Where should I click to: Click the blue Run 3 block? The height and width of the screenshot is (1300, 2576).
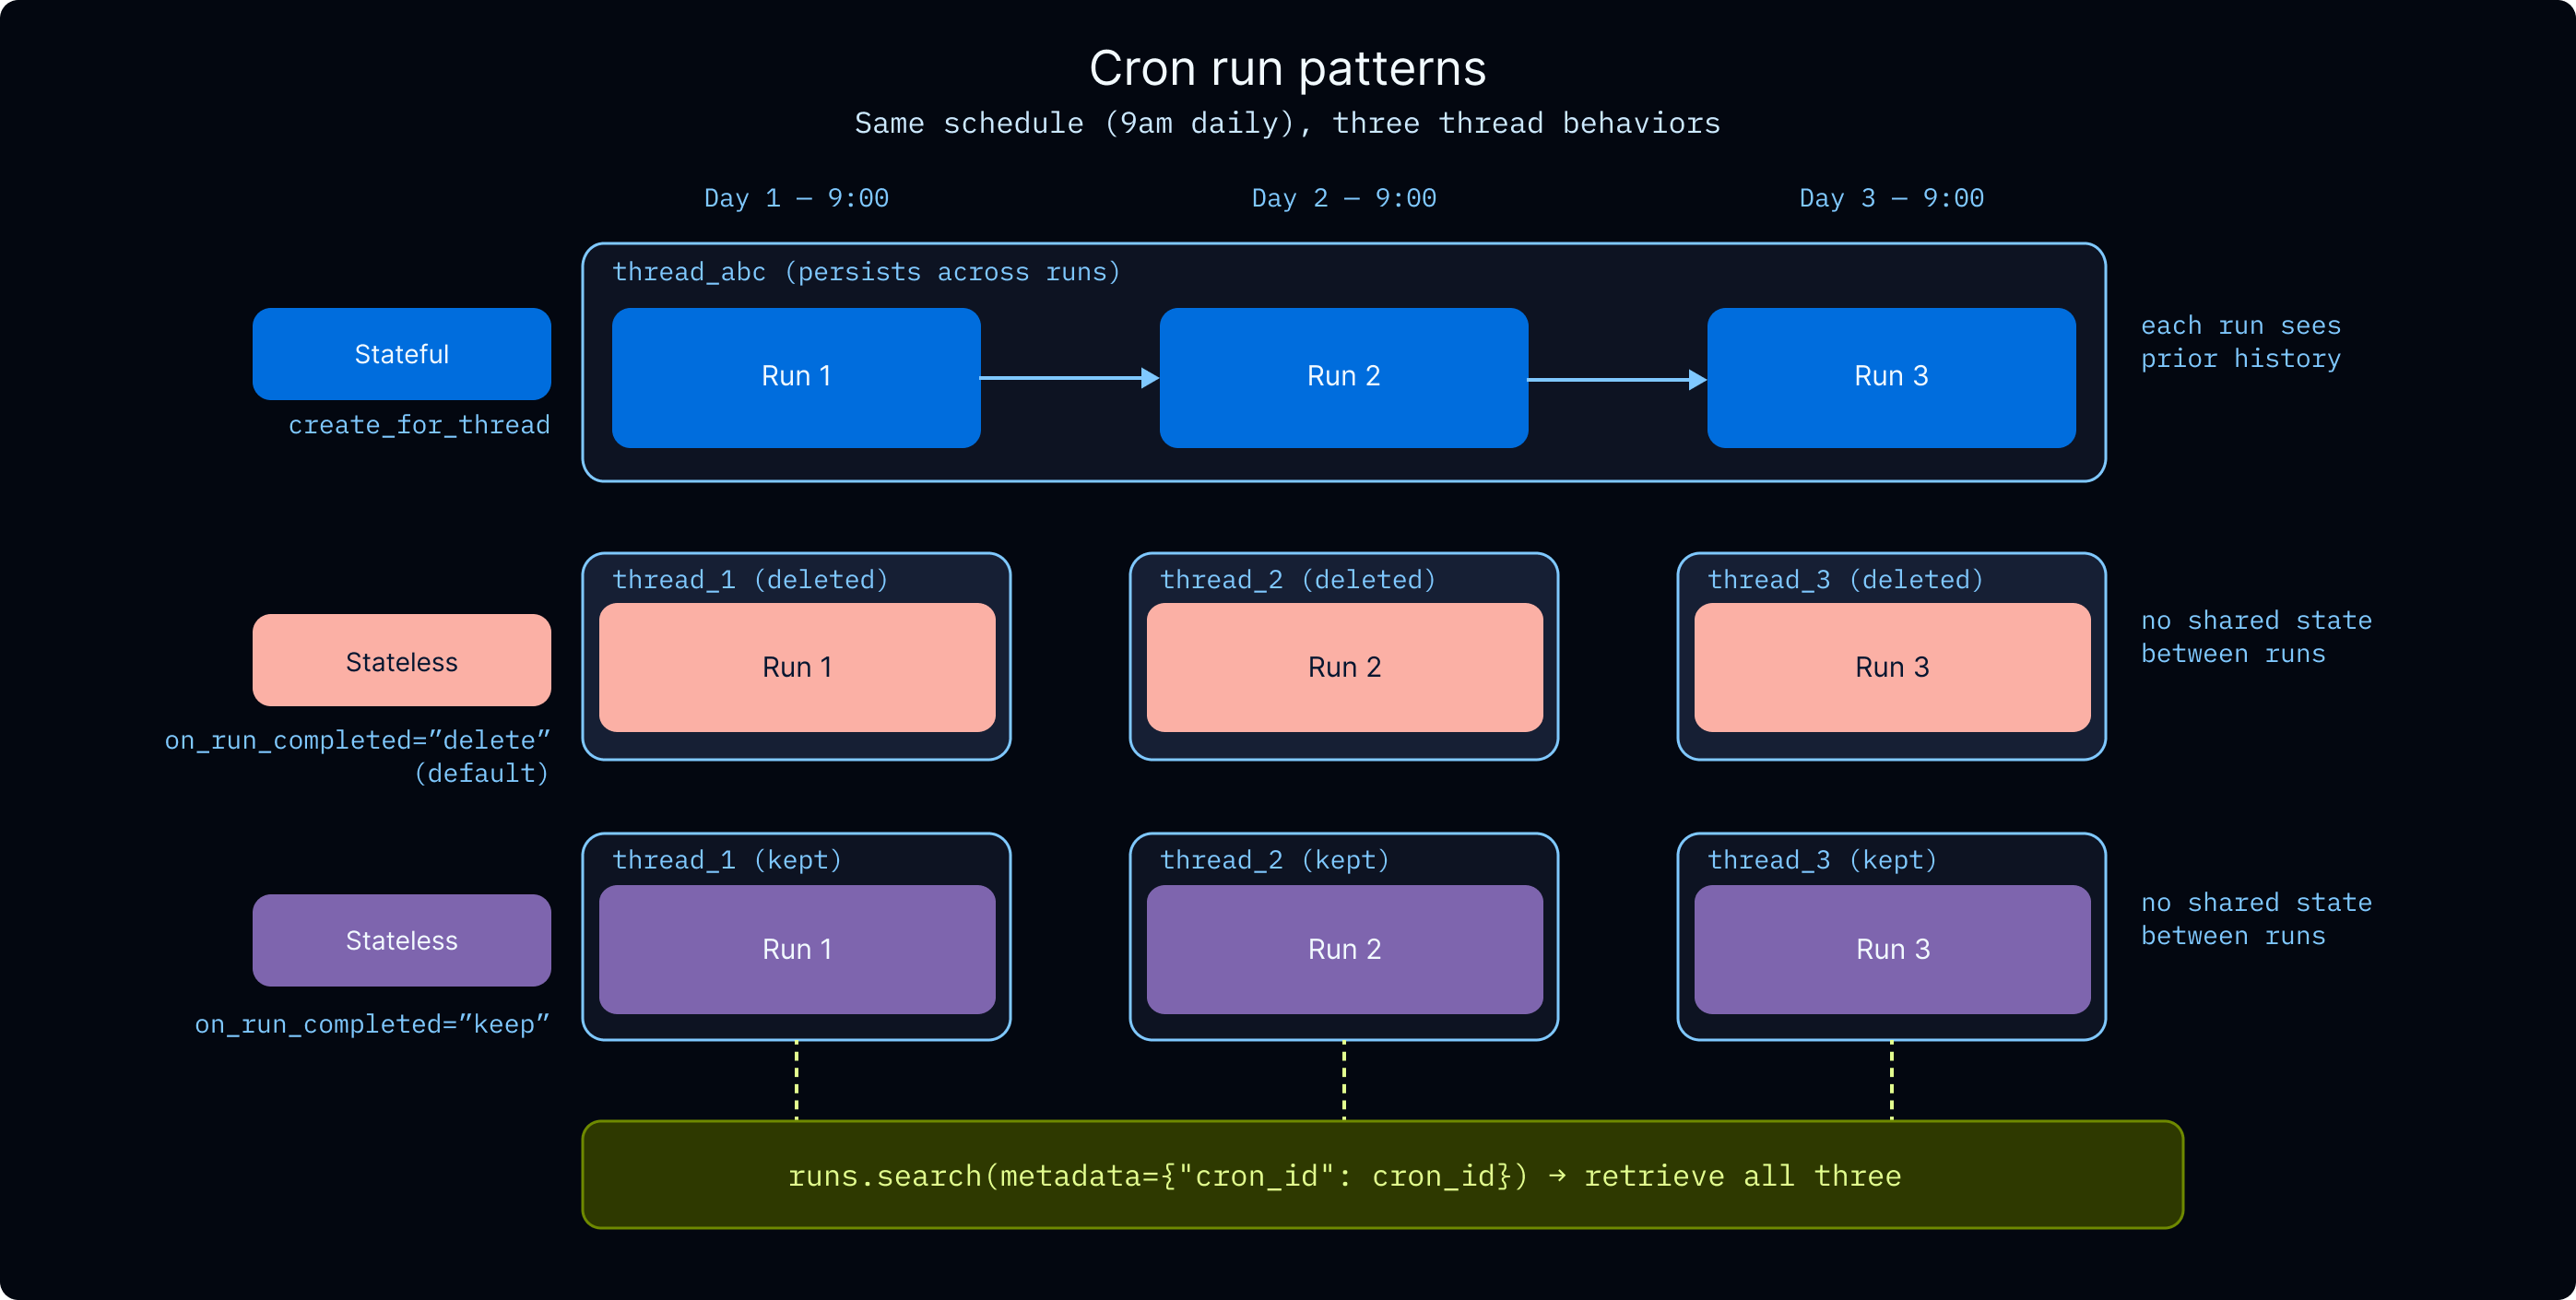pyautogui.click(x=1890, y=377)
